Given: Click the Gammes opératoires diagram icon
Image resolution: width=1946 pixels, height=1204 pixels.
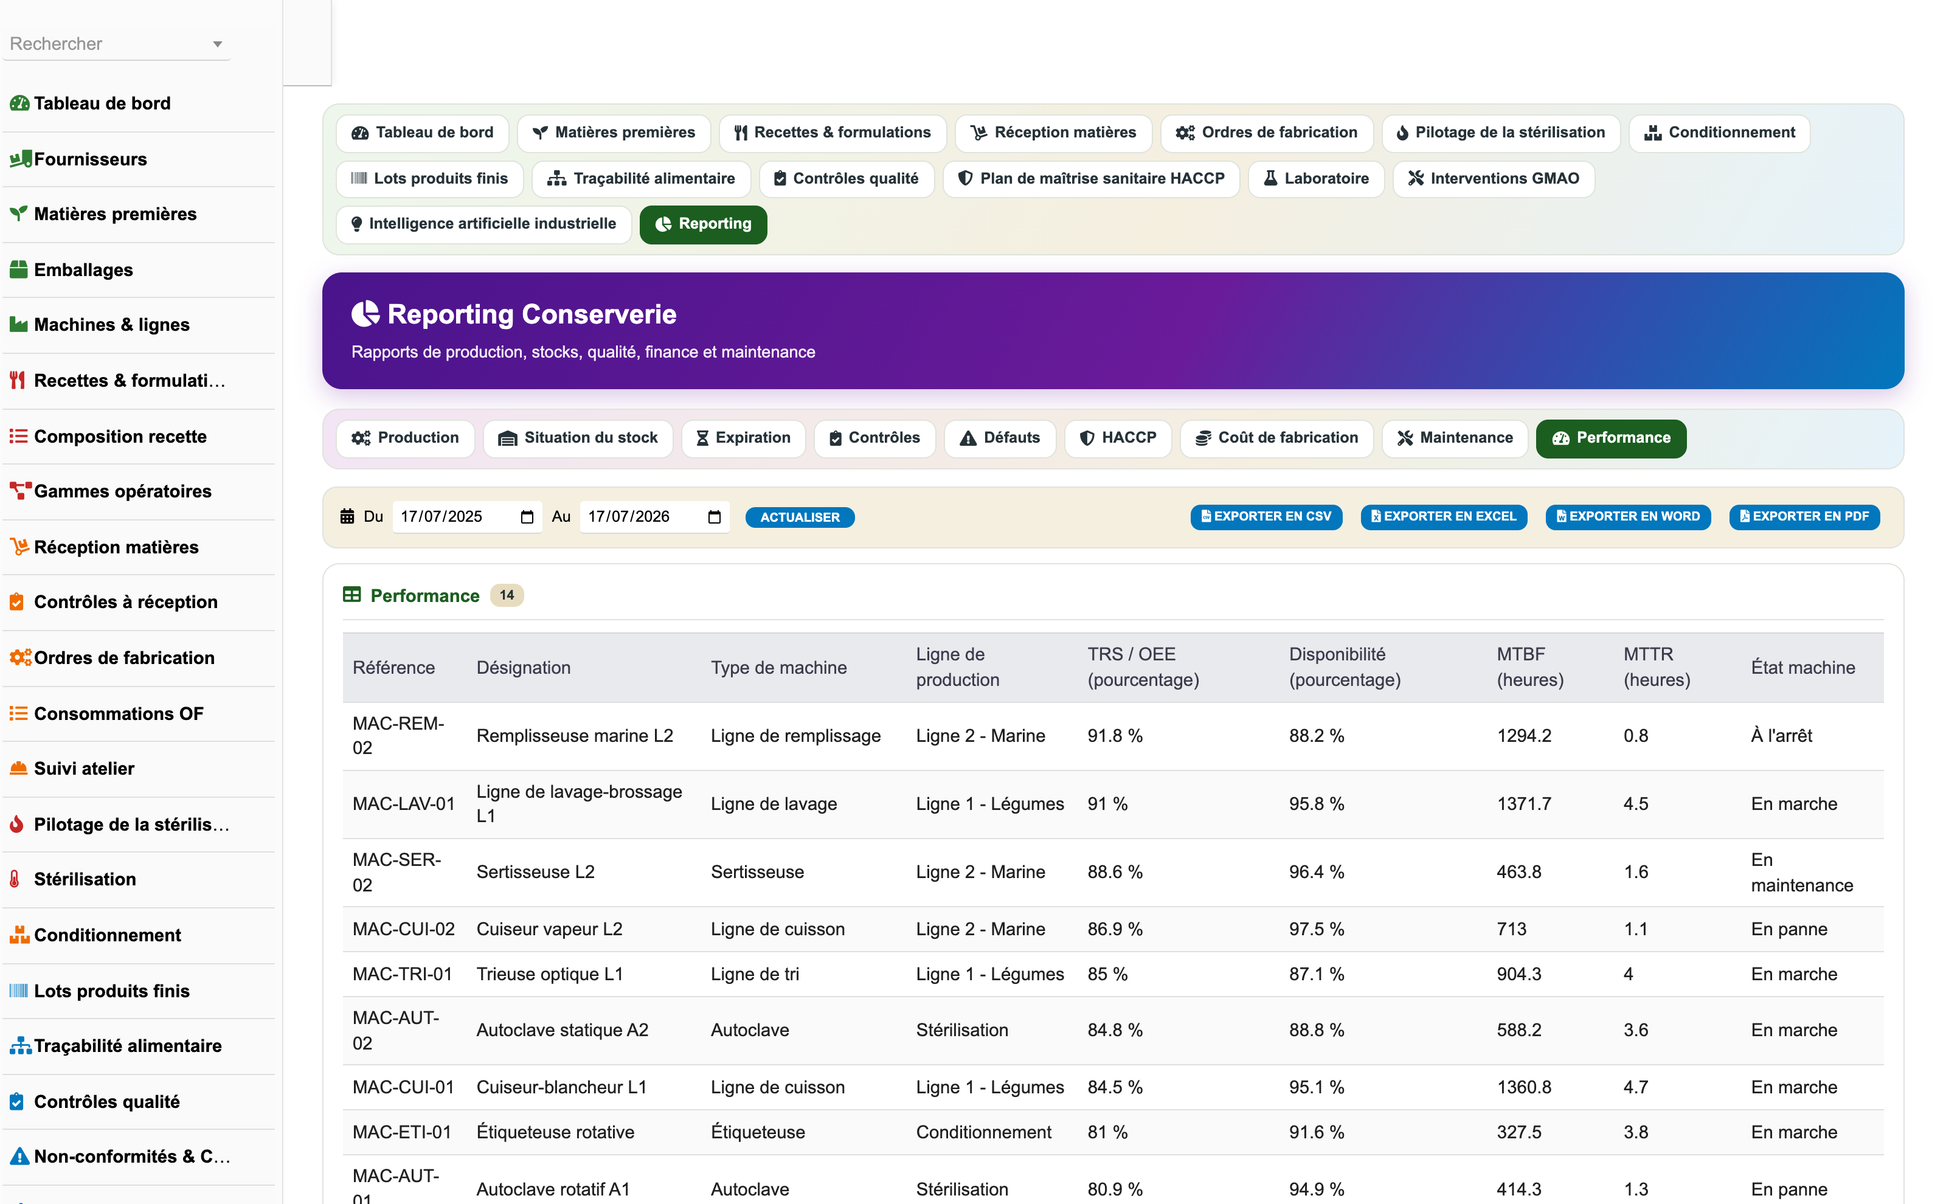Looking at the screenshot, I should (20, 491).
